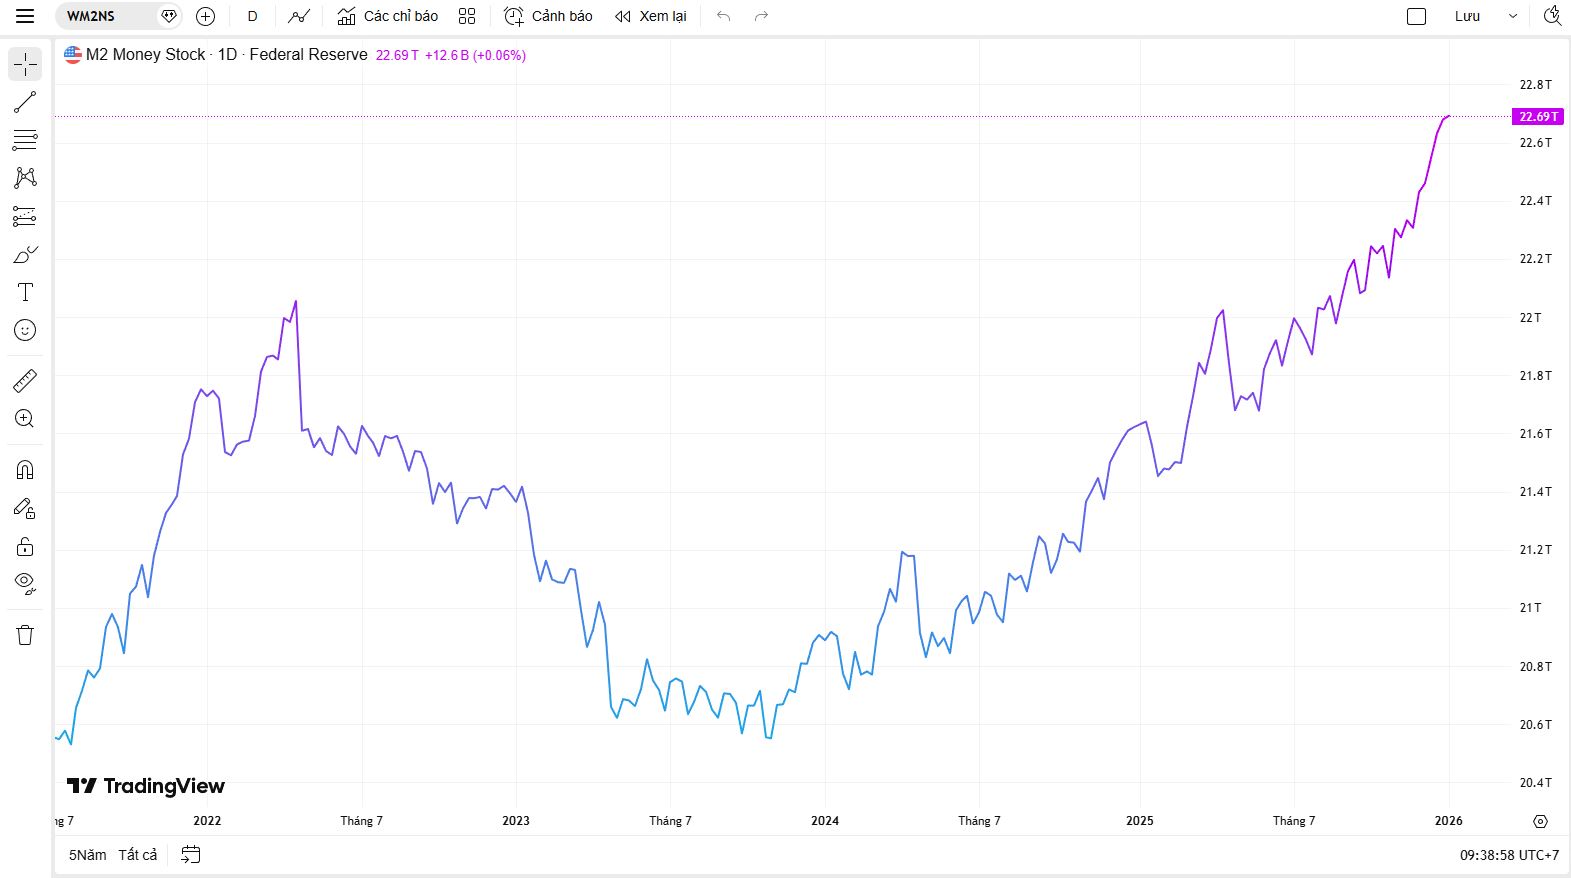Open the chart type dropdown

pos(298,16)
